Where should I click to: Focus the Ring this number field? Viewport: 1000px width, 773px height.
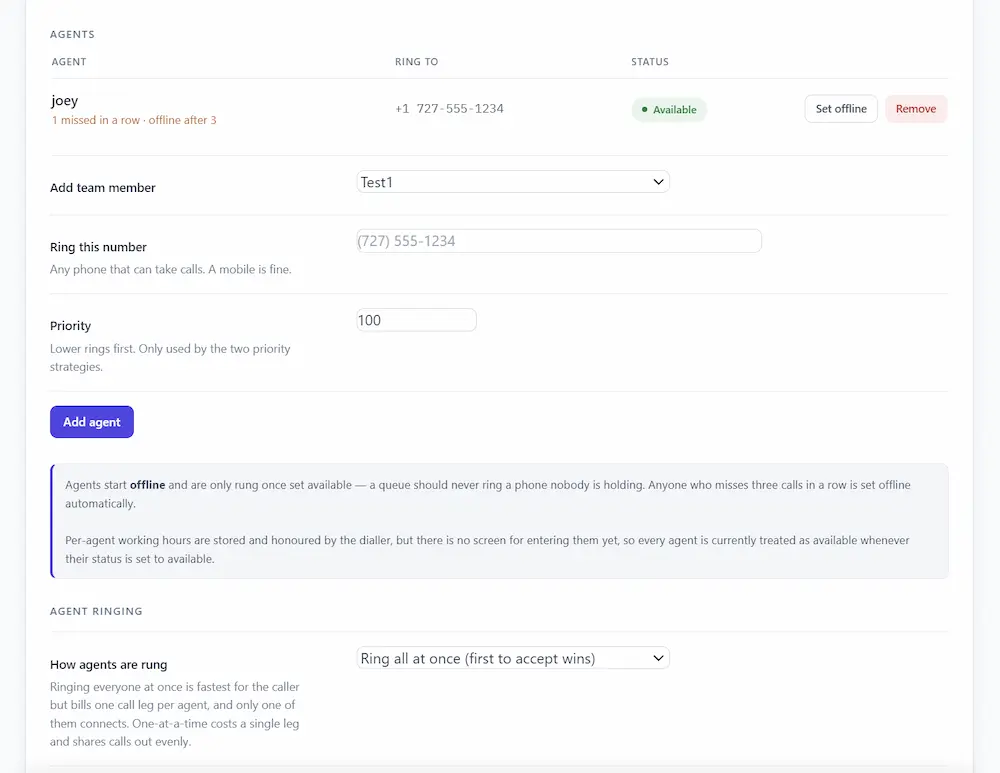(x=559, y=241)
